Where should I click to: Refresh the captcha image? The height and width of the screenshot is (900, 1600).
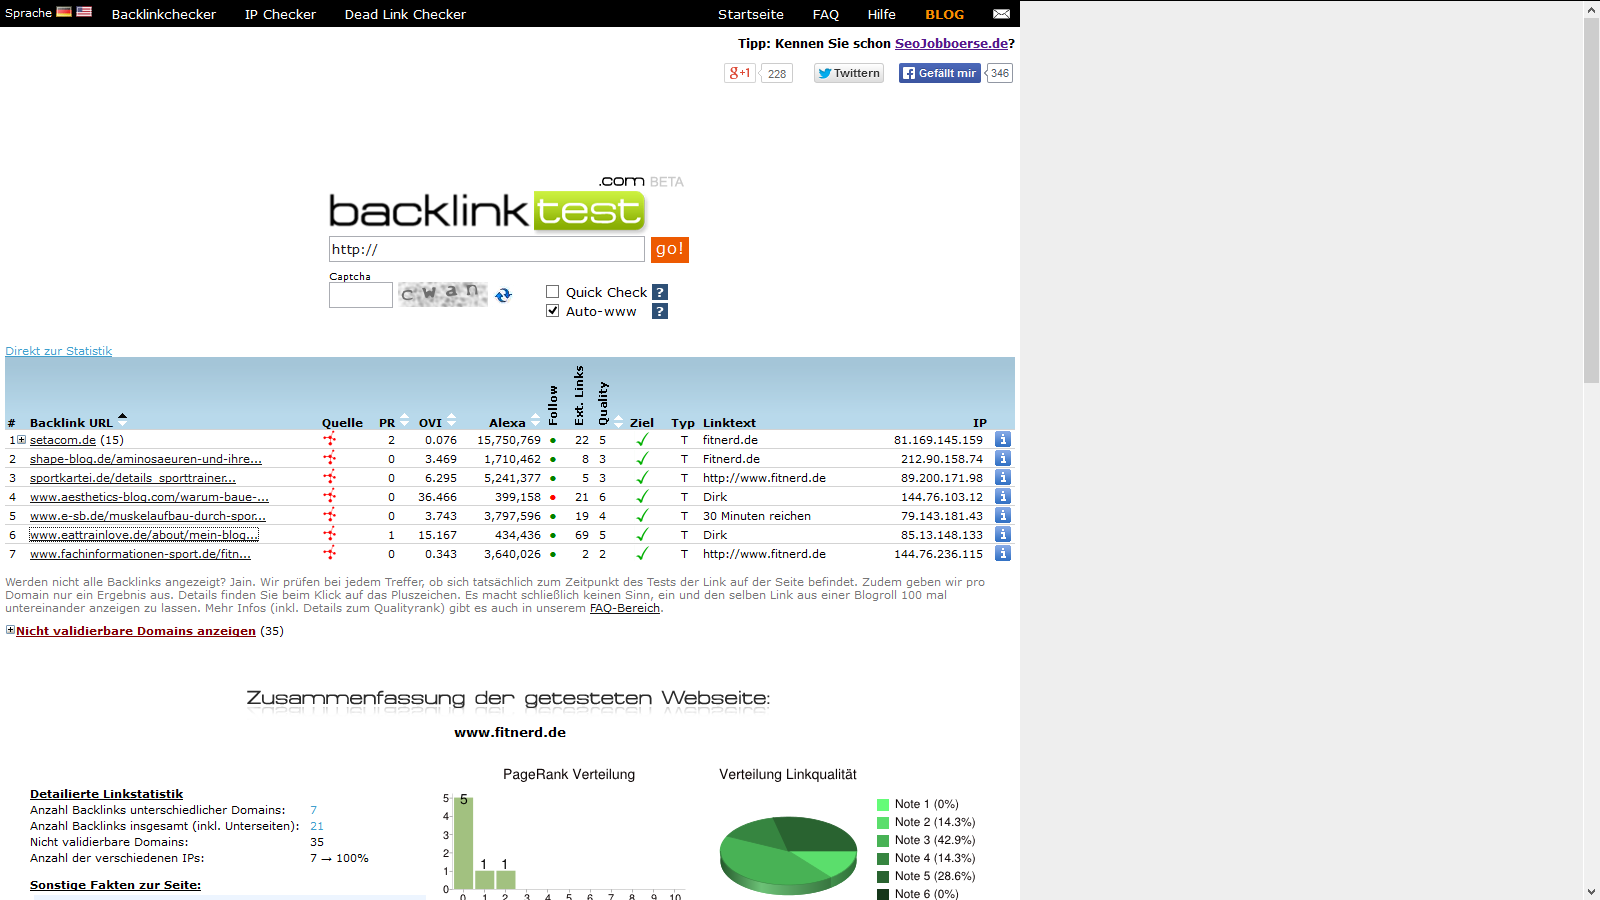pos(503,294)
